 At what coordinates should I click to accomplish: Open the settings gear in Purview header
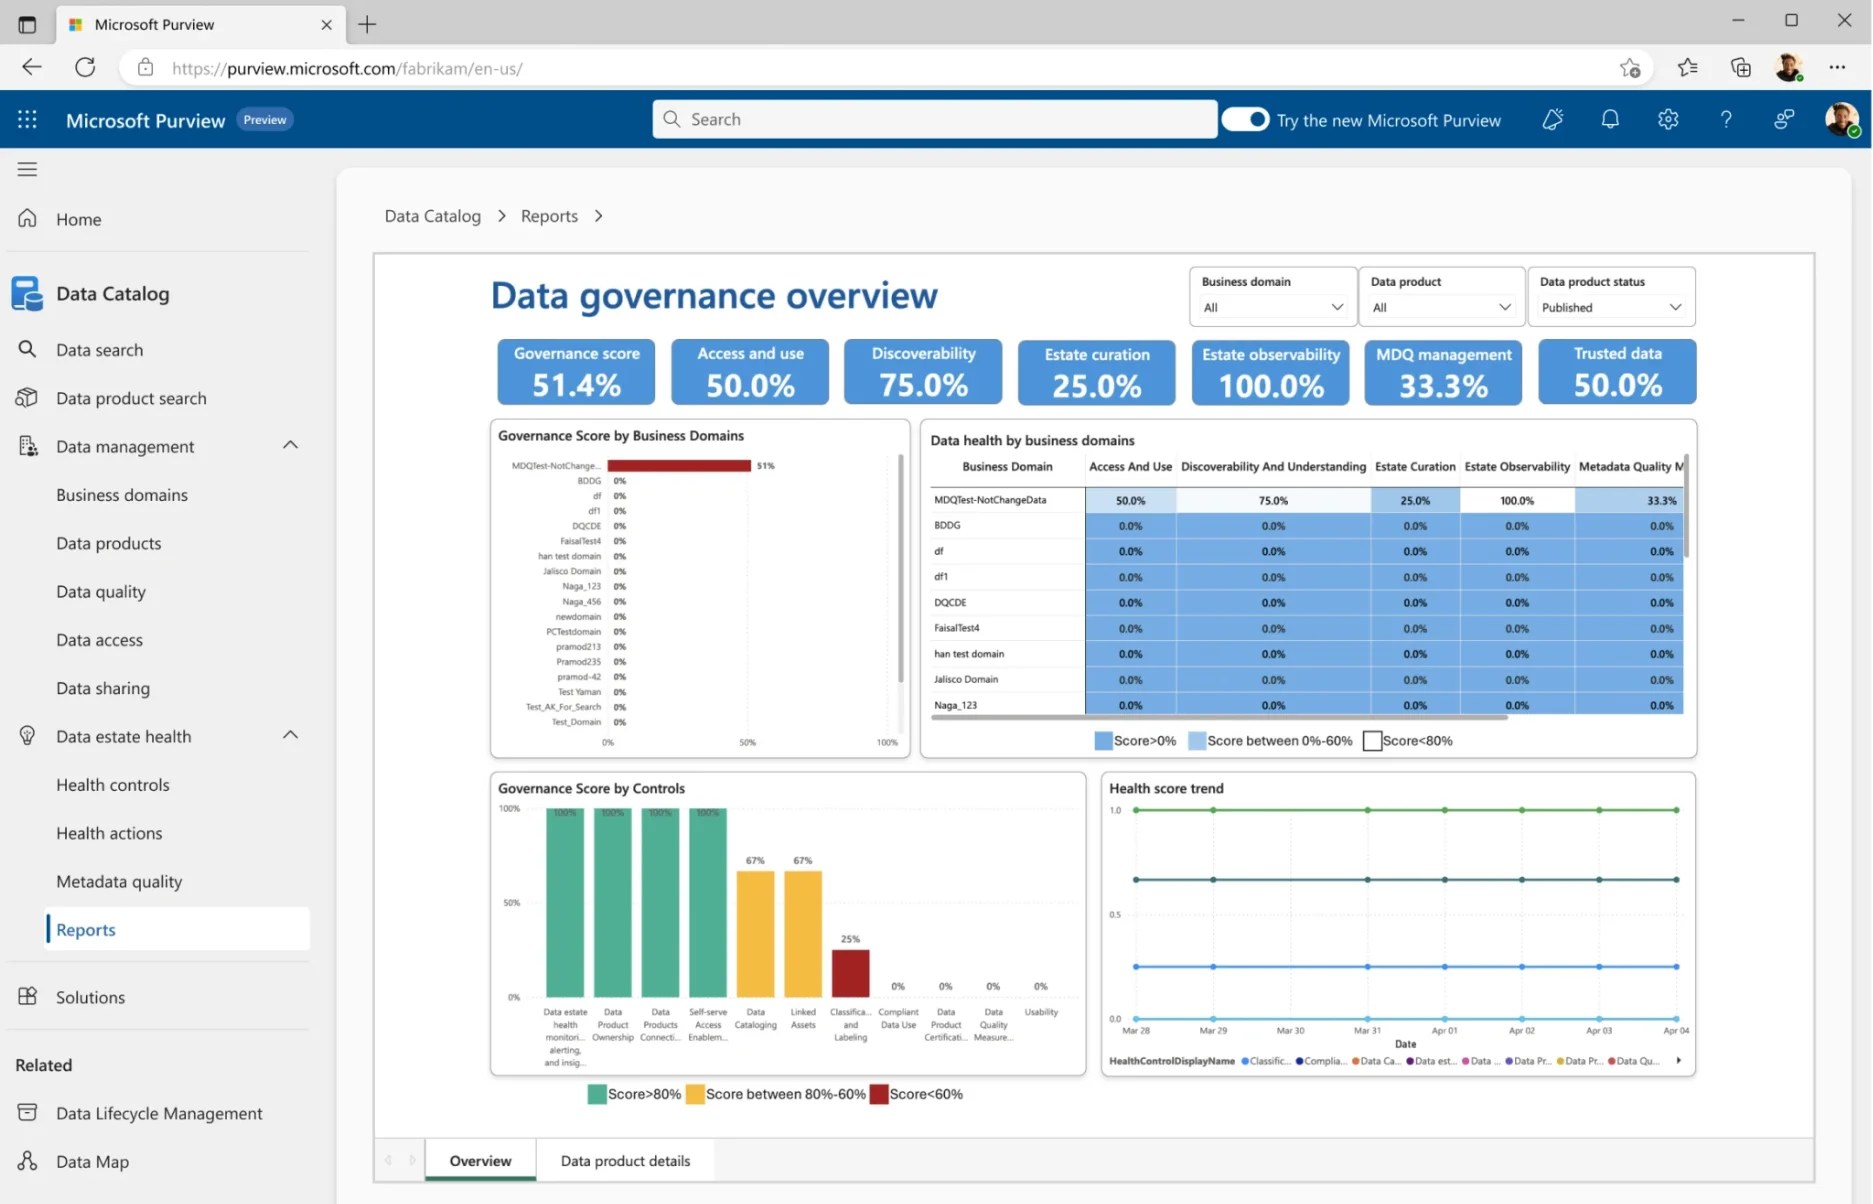click(x=1668, y=119)
